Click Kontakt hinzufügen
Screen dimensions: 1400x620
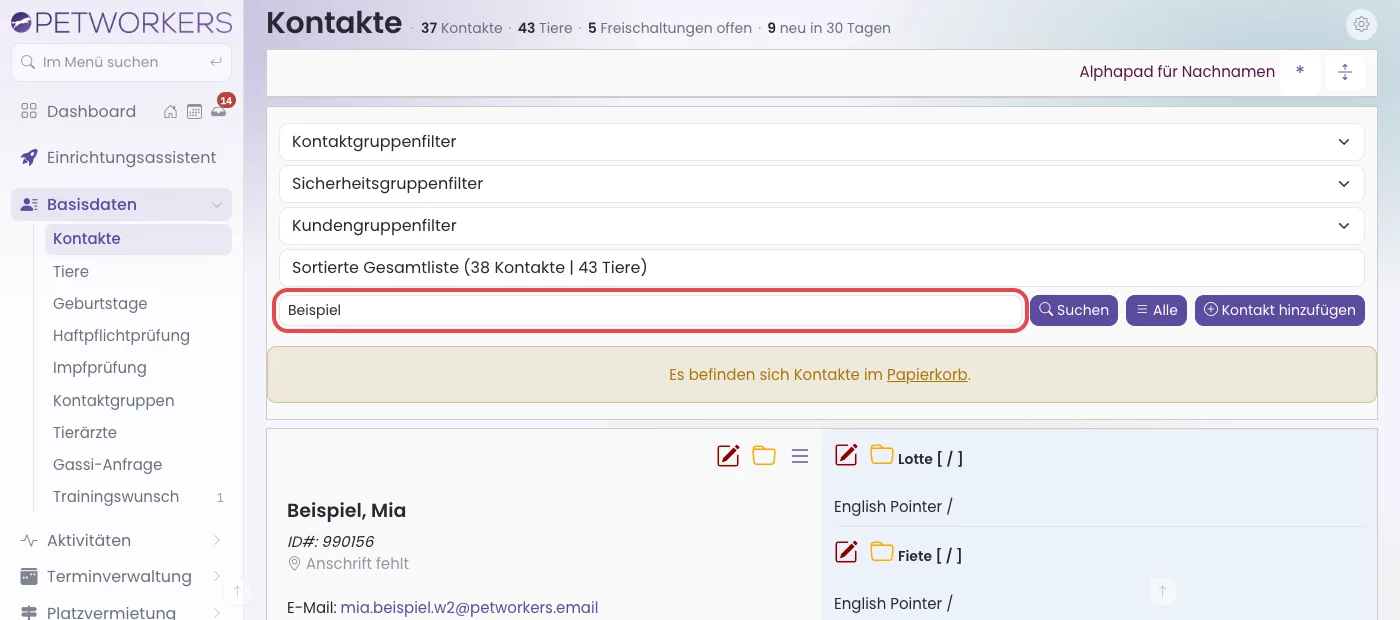coord(1280,310)
